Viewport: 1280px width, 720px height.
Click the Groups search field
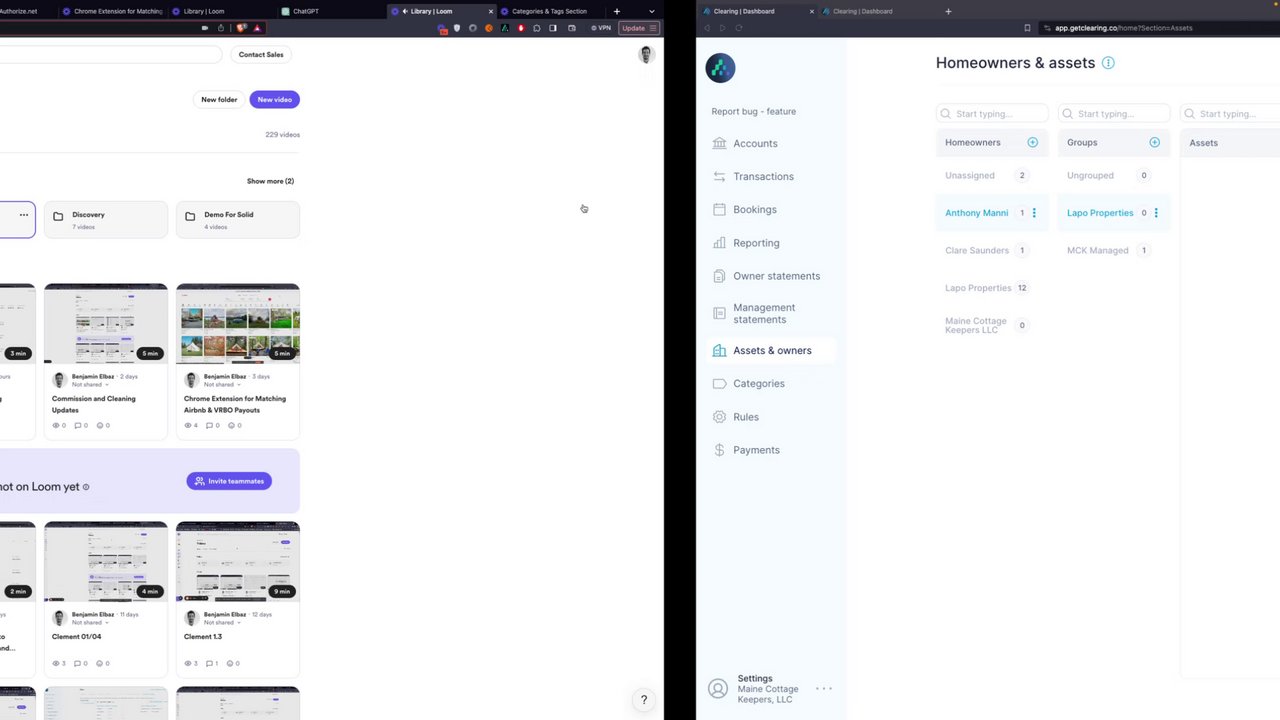click(1114, 113)
